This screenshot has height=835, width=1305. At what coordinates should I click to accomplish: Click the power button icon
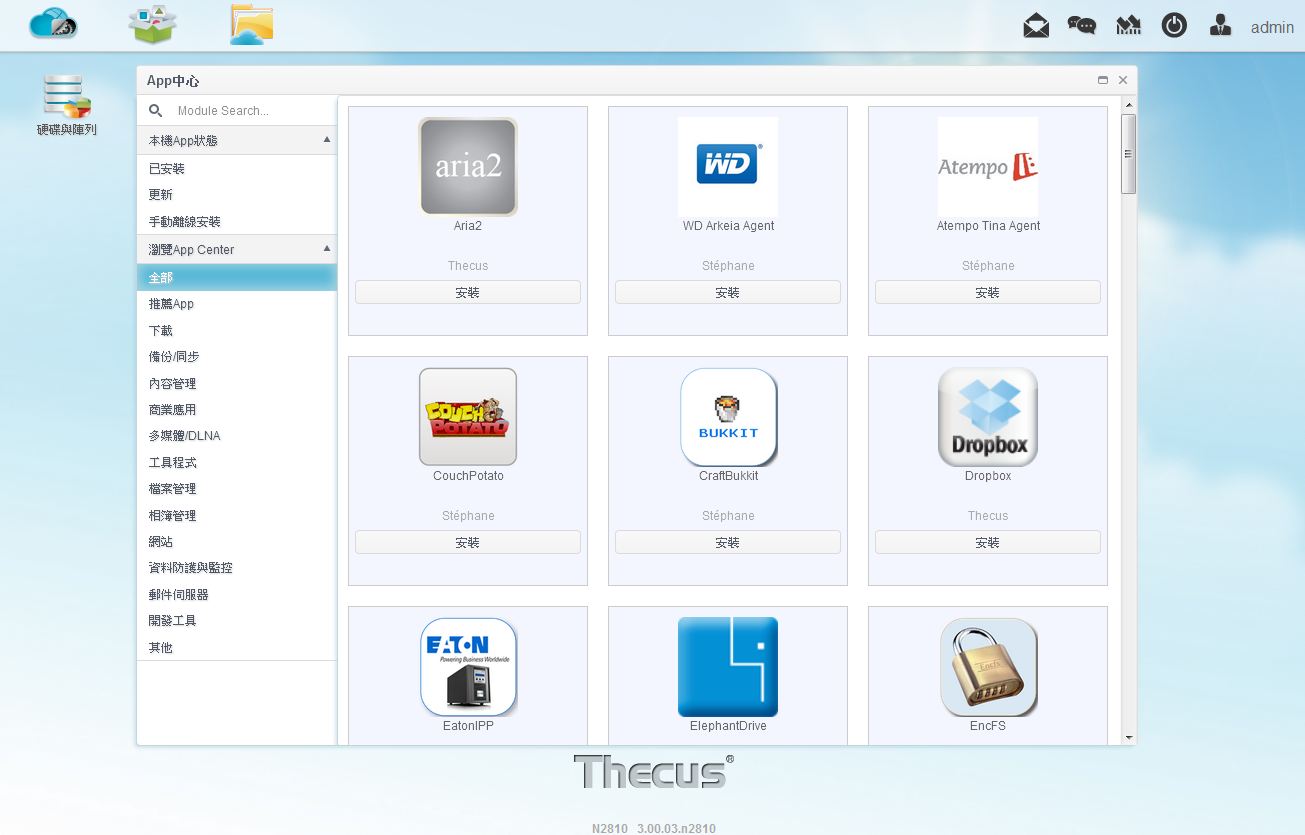pos(1174,26)
